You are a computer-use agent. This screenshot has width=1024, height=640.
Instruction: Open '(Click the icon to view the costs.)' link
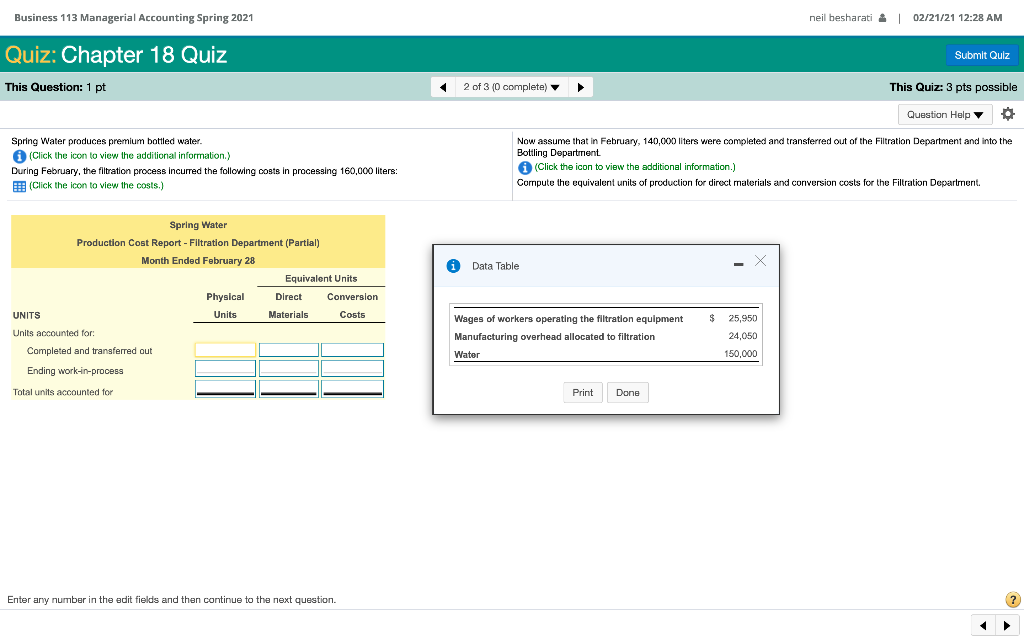(x=96, y=185)
